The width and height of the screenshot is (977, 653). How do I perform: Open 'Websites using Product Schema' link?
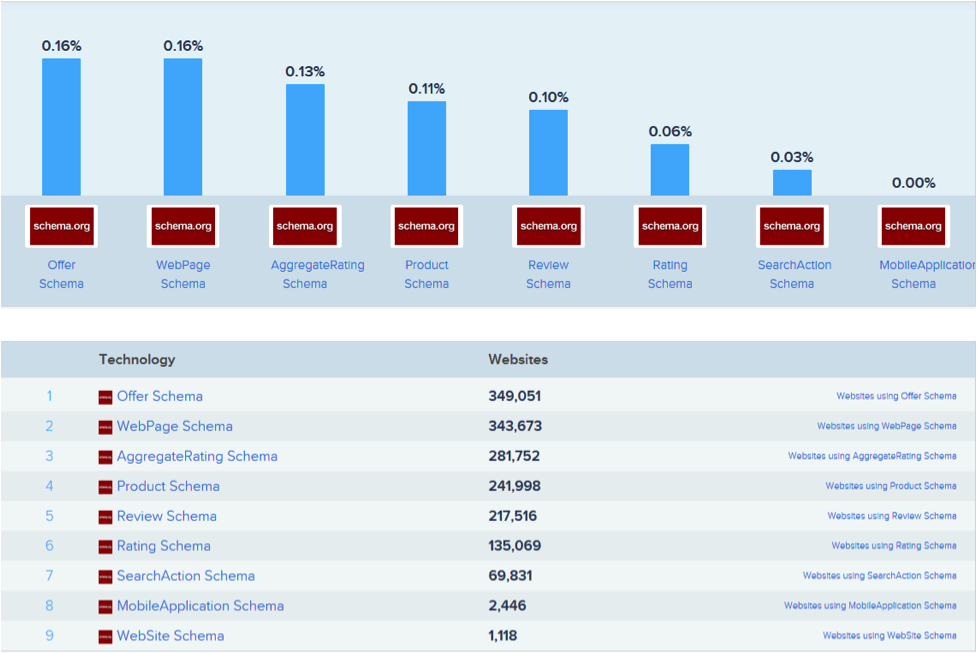(891, 486)
